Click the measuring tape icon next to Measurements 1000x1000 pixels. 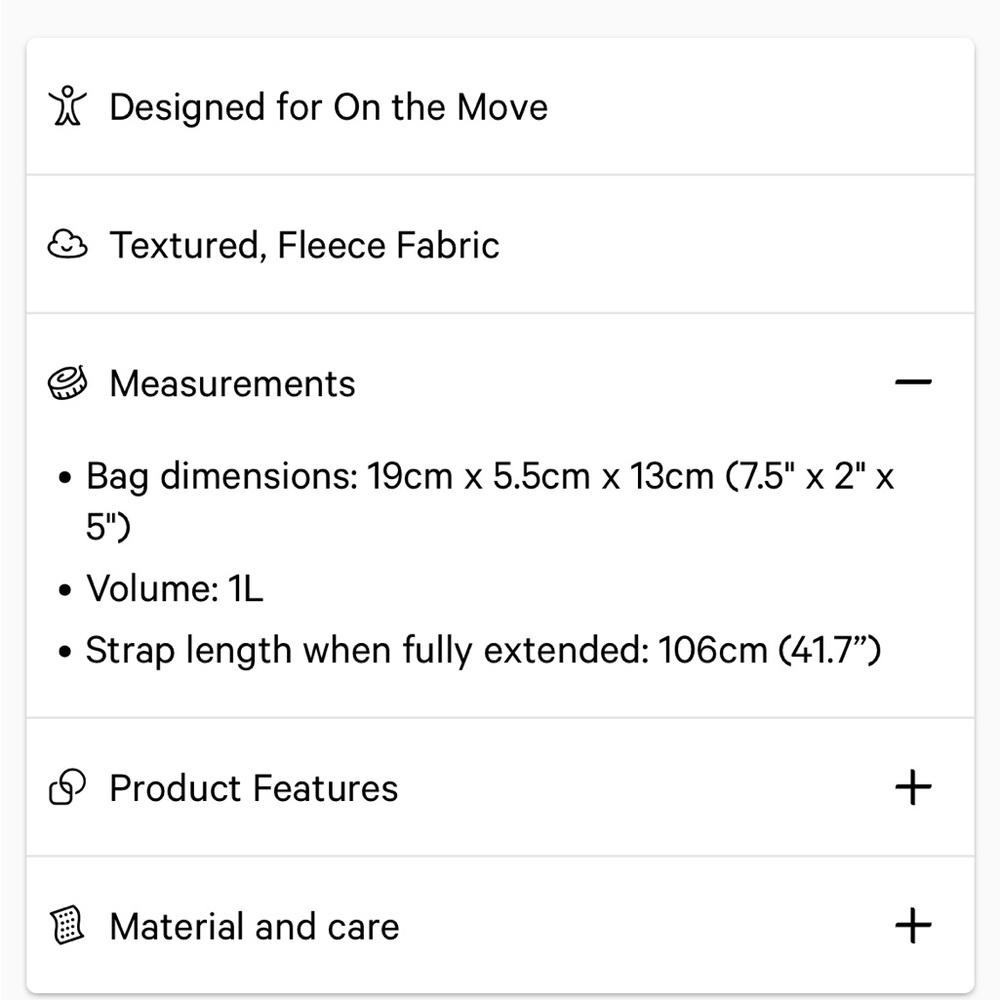coord(68,383)
